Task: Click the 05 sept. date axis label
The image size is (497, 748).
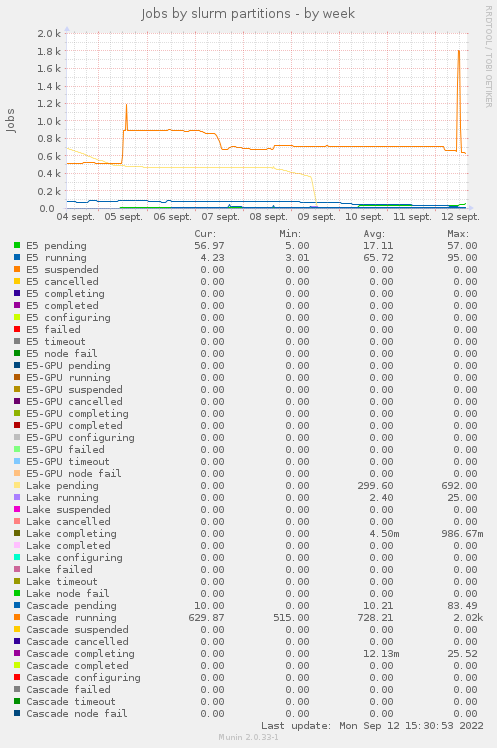Action: [x=124, y=217]
